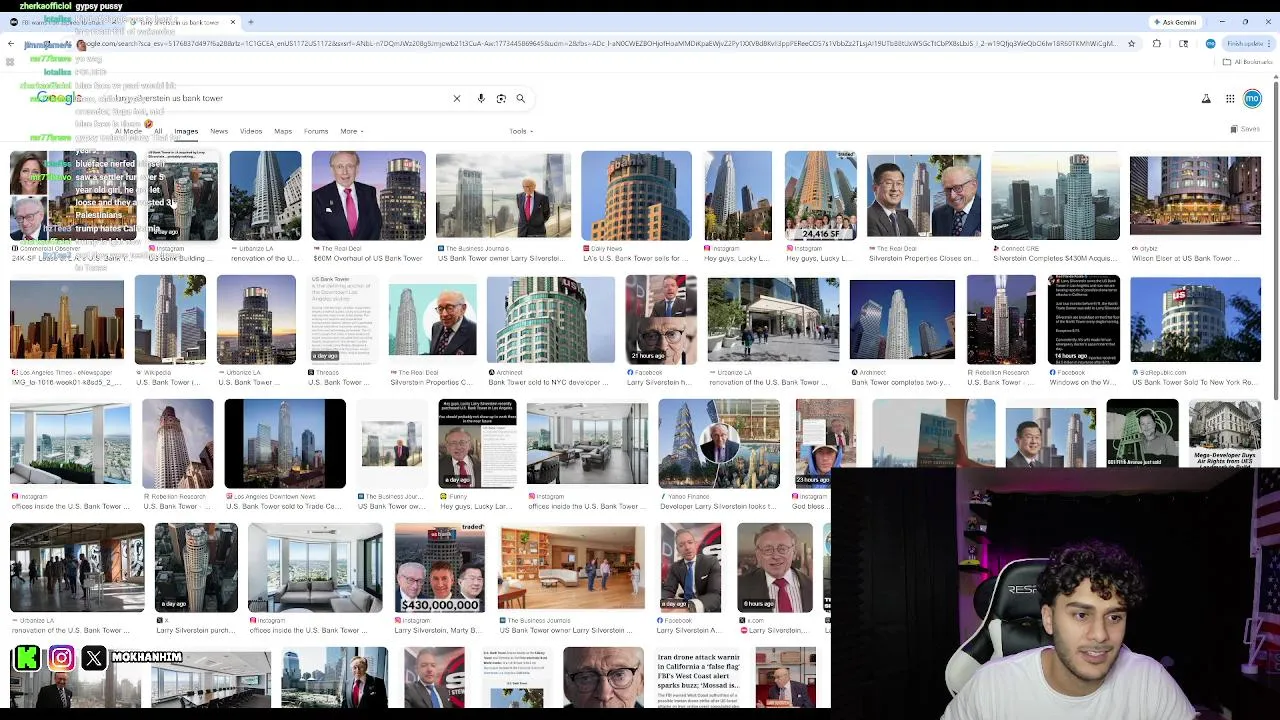Open the Chrome profile avatar in toolbar

click(1210, 44)
